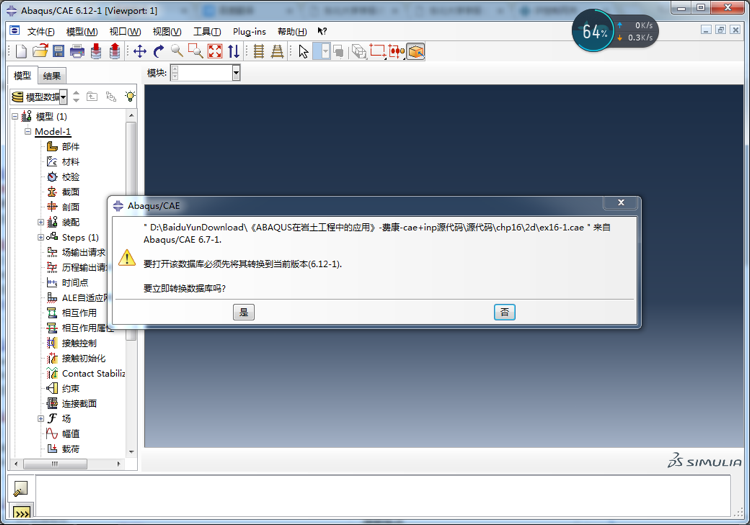The image size is (750, 525).
Task: Click the model tree horizontal scrollbar
Action: coord(55,464)
